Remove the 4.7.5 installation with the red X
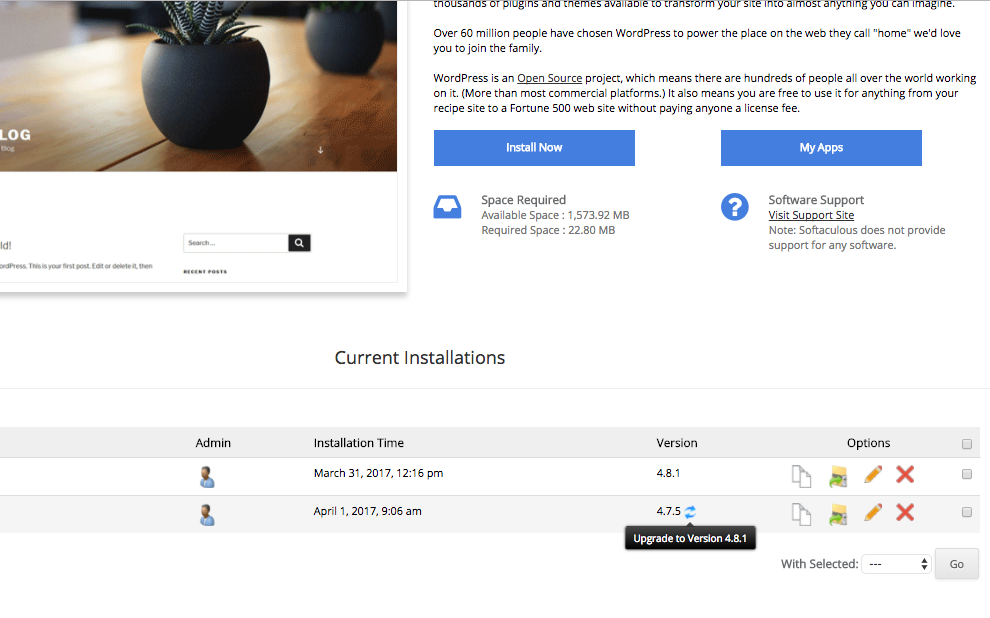990x618 pixels. [905, 512]
